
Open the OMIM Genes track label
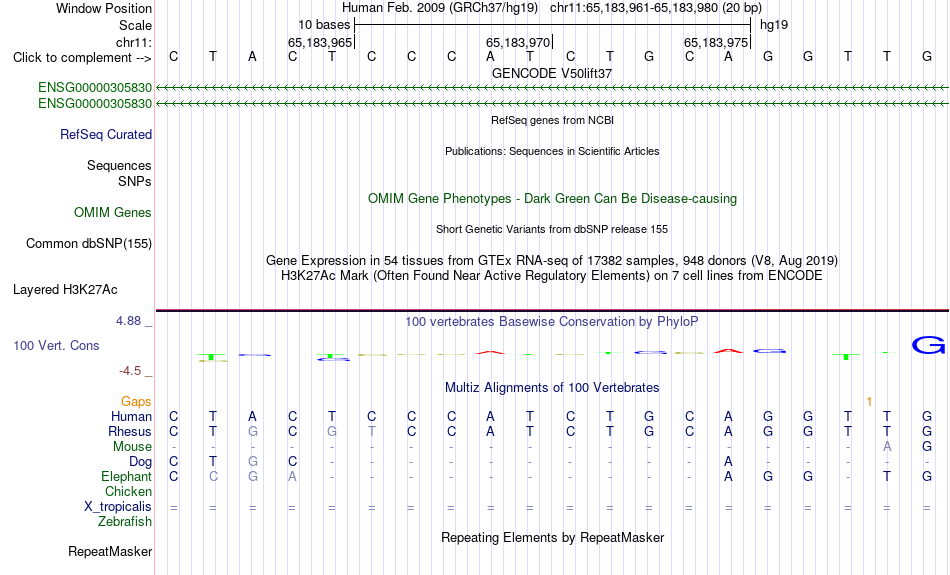[x=113, y=213]
